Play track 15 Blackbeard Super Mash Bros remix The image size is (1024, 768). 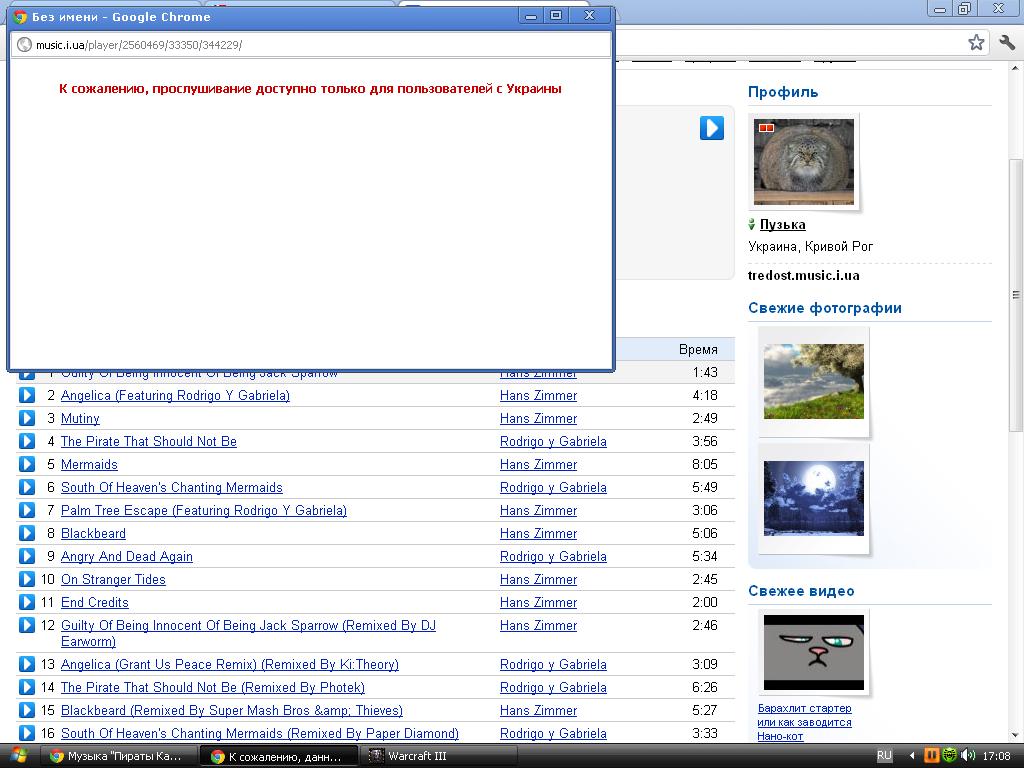point(27,710)
